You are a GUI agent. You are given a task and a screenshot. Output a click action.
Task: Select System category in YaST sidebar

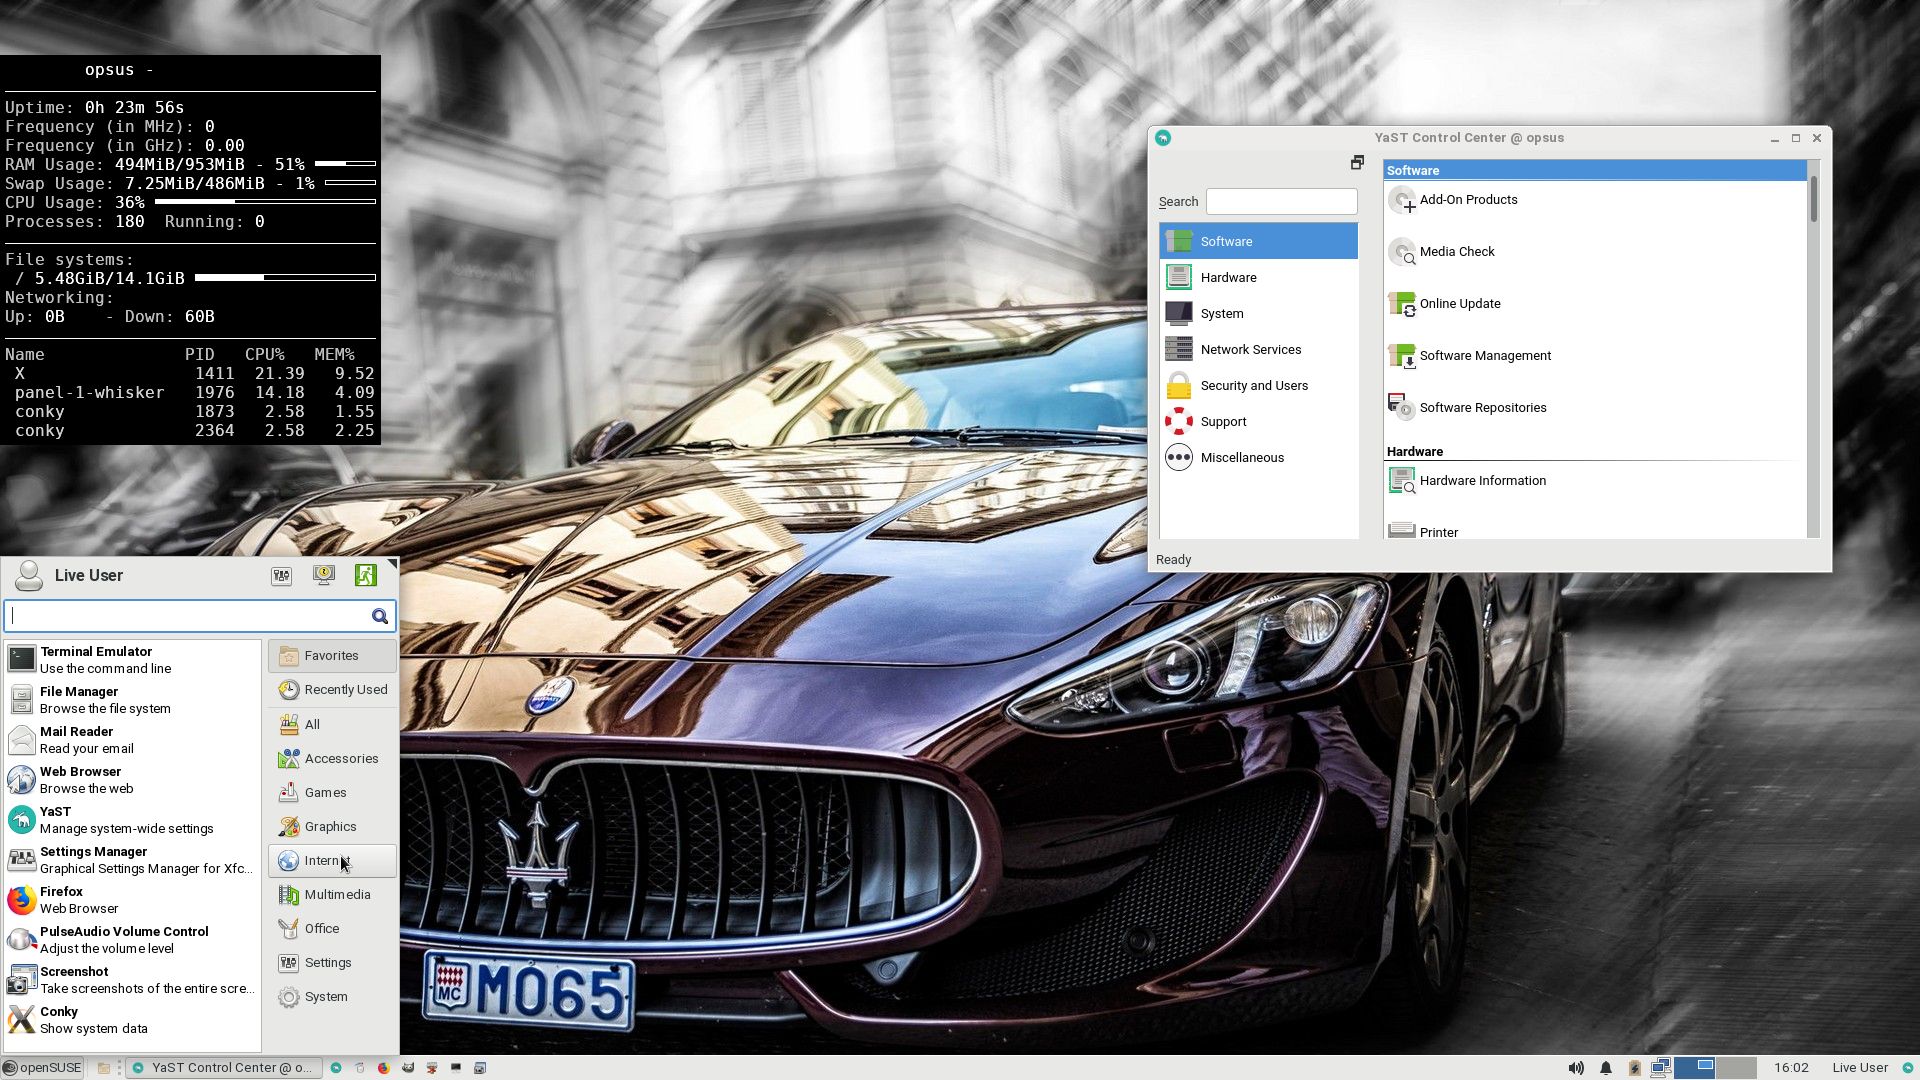coord(1258,313)
